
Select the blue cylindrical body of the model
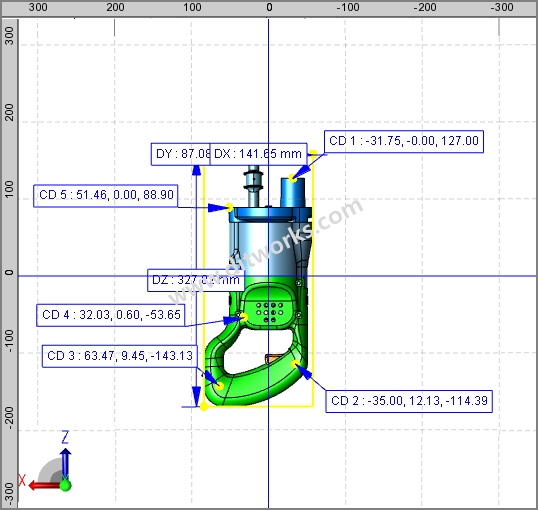[269, 247]
